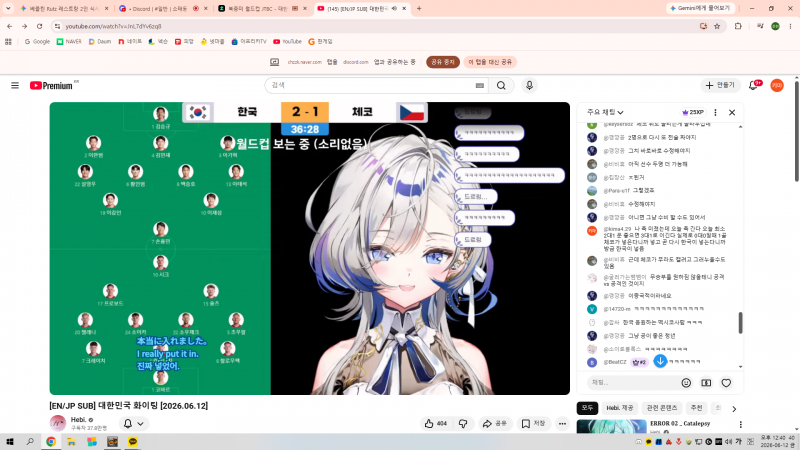Viewport: 800px width, 450px height.
Task: Open Chrome profile avatar
Action: click(x=776, y=26)
